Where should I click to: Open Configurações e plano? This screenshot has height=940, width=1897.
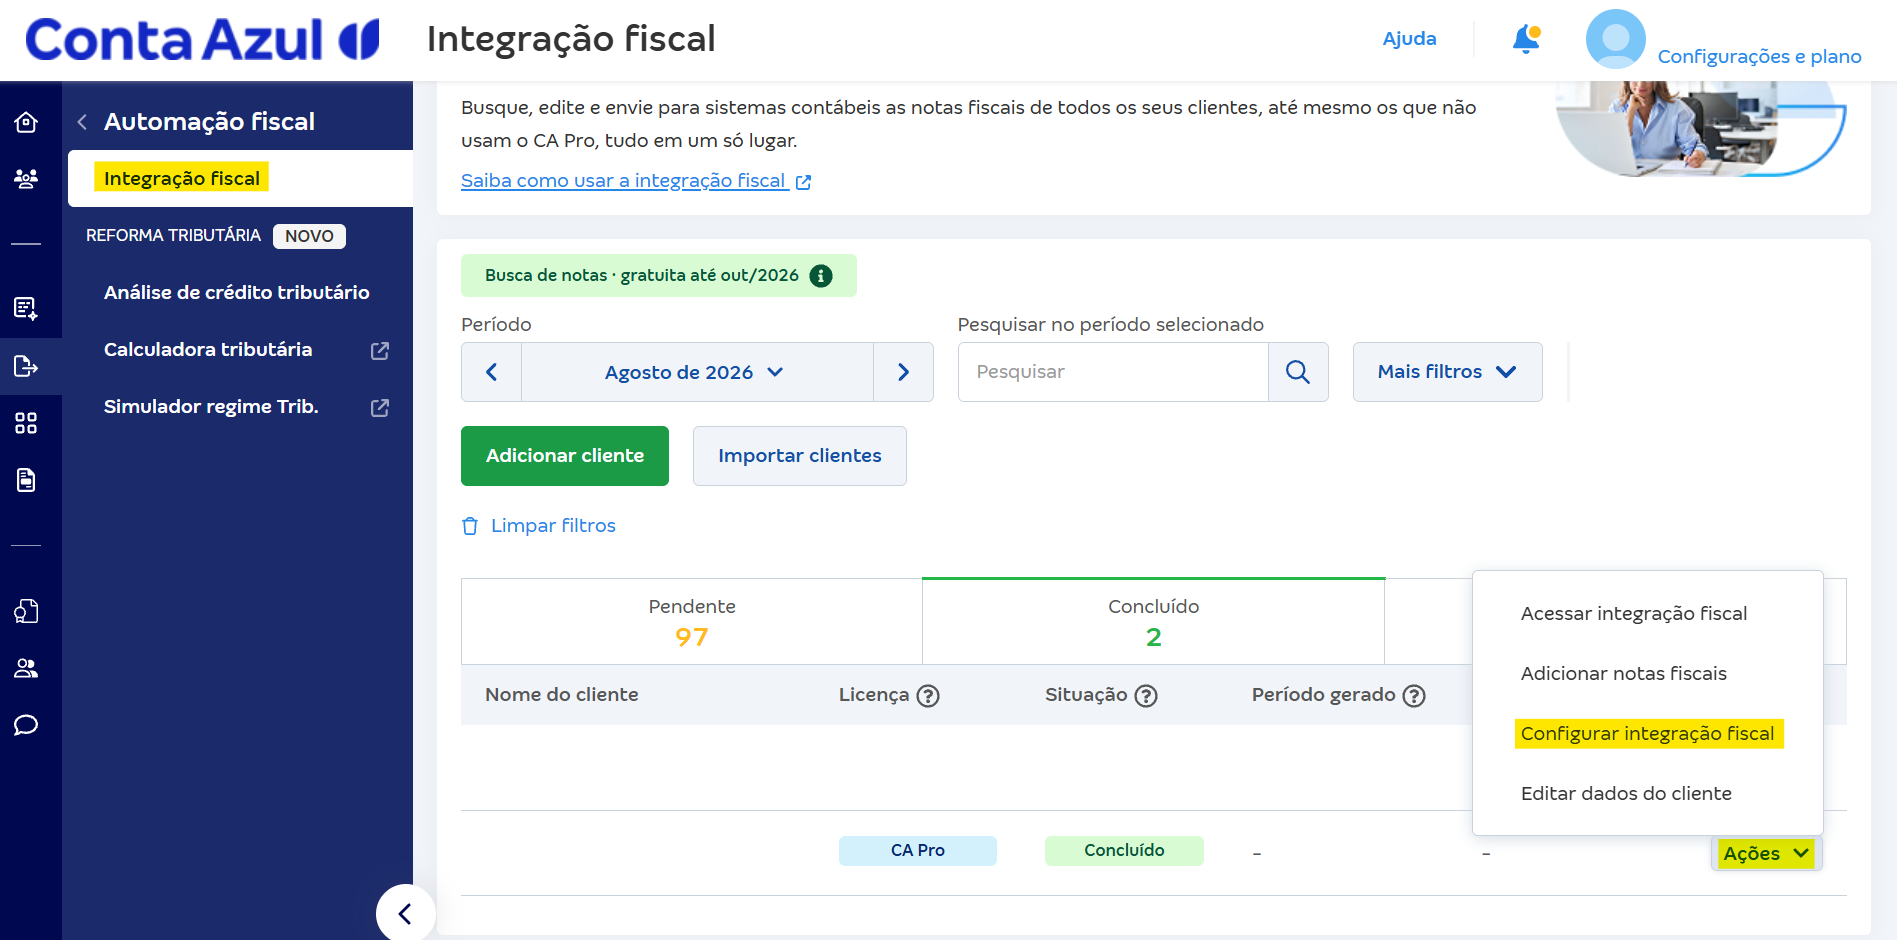[x=1759, y=57]
